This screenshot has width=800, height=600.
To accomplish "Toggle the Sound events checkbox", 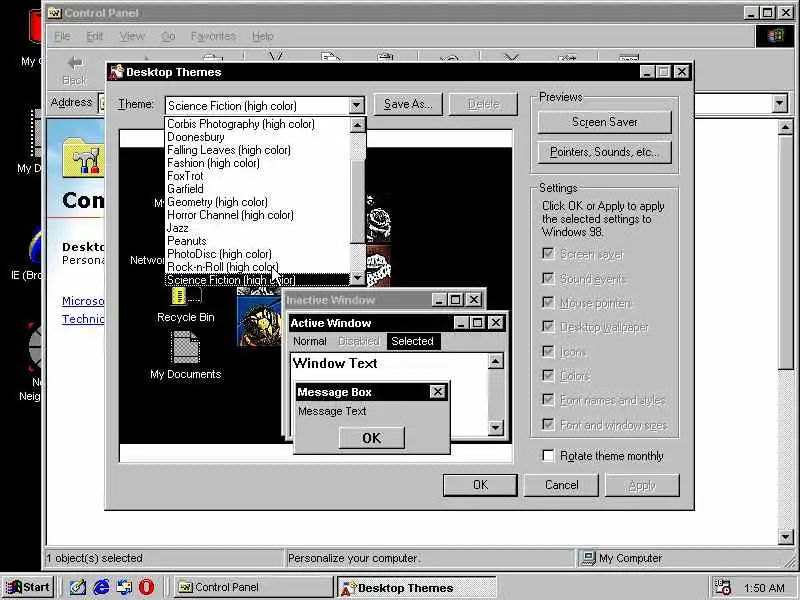I will click(x=548, y=278).
